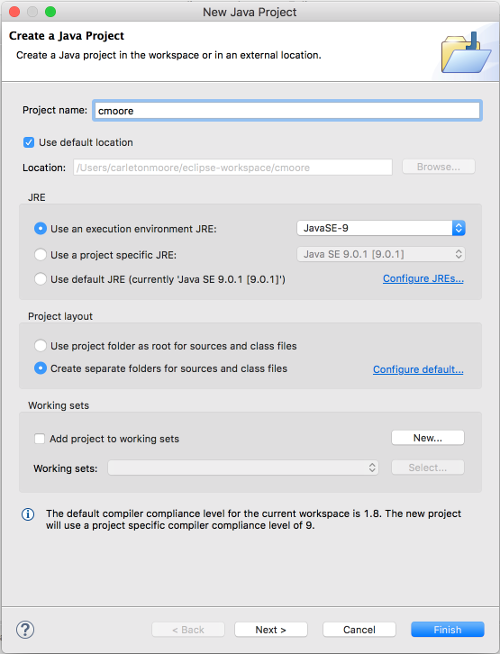Click the Location path text field
Screen dimensions: 500x654
click(233, 167)
